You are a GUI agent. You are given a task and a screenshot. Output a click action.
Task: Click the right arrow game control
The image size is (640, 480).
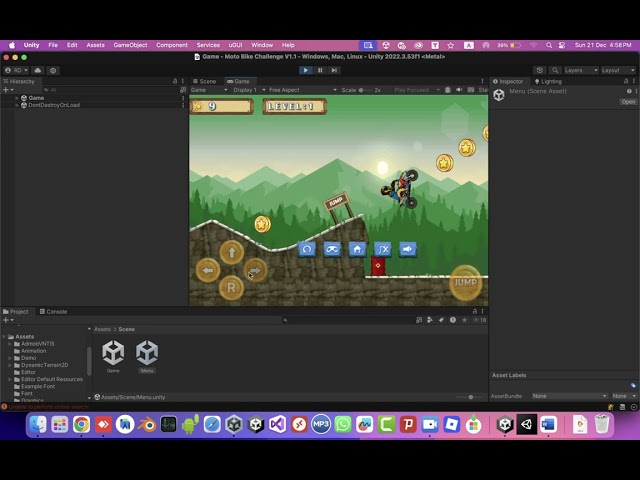click(x=255, y=270)
